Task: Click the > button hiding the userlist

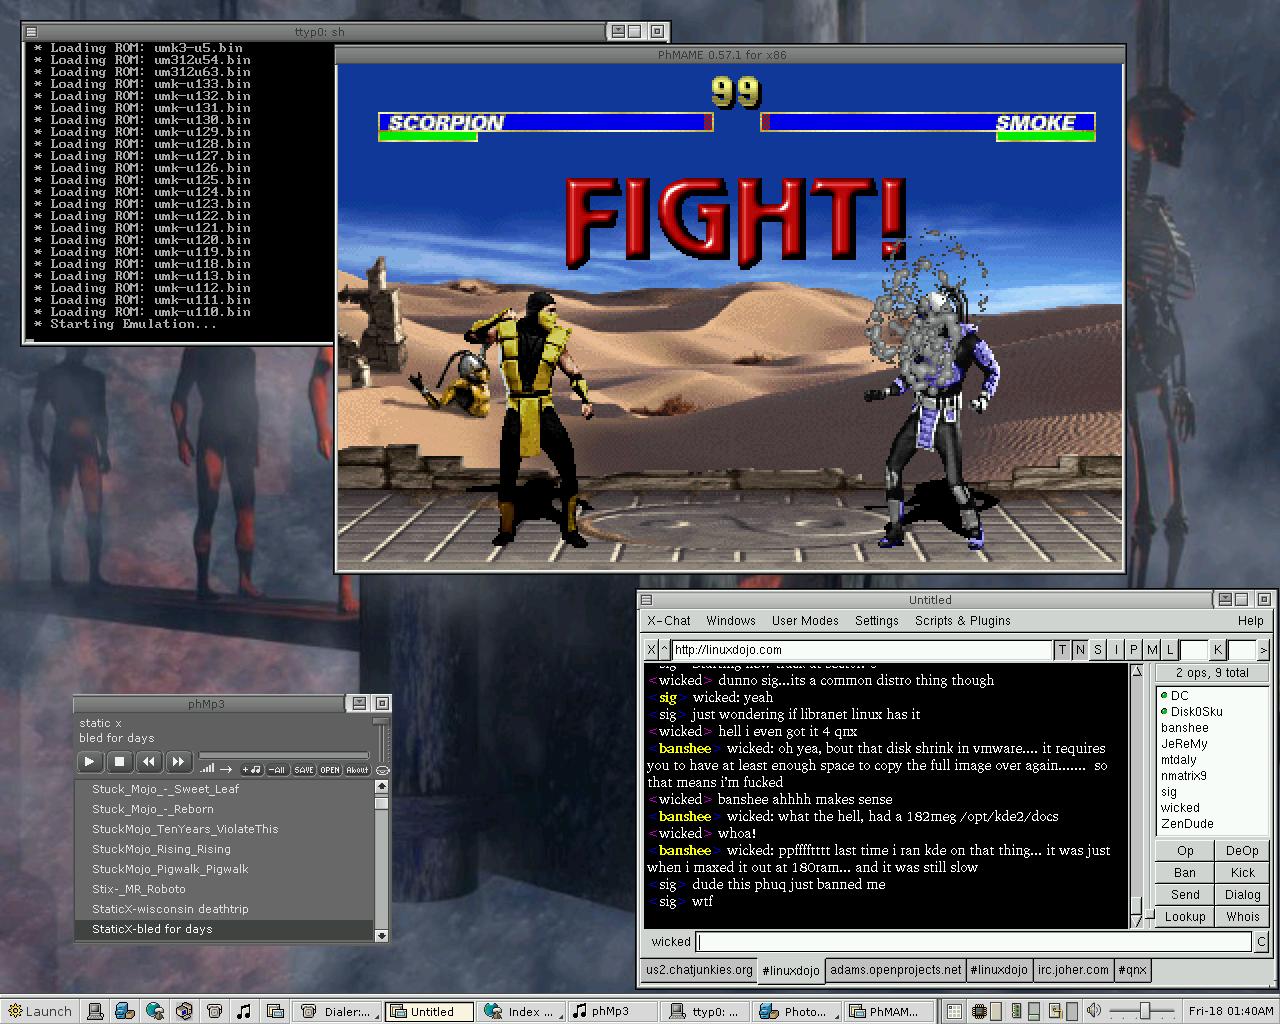Action: [x=1264, y=650]
